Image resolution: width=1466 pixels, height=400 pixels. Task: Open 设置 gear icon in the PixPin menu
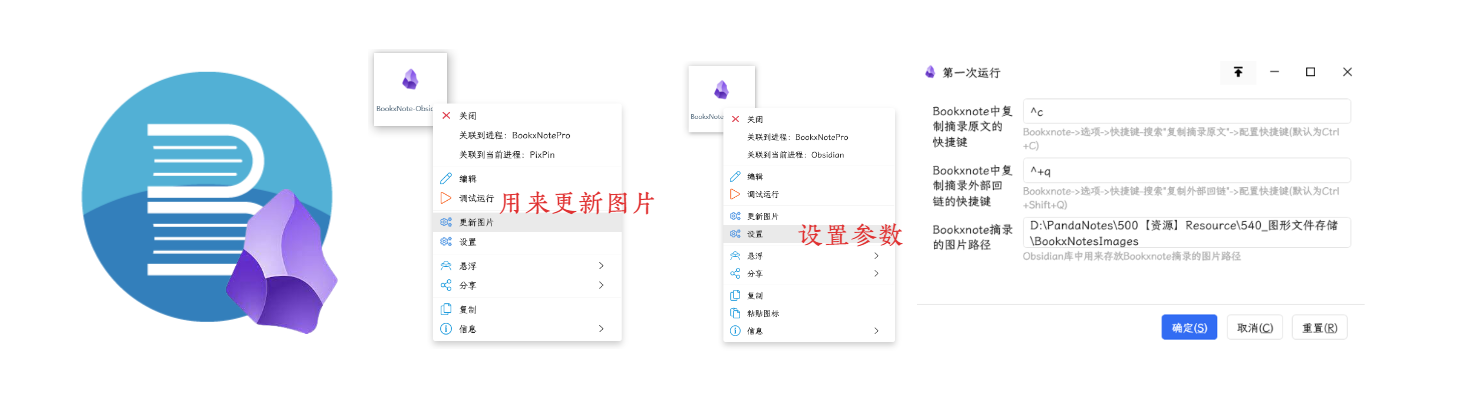pyautogui.click(x=446, y=242)
